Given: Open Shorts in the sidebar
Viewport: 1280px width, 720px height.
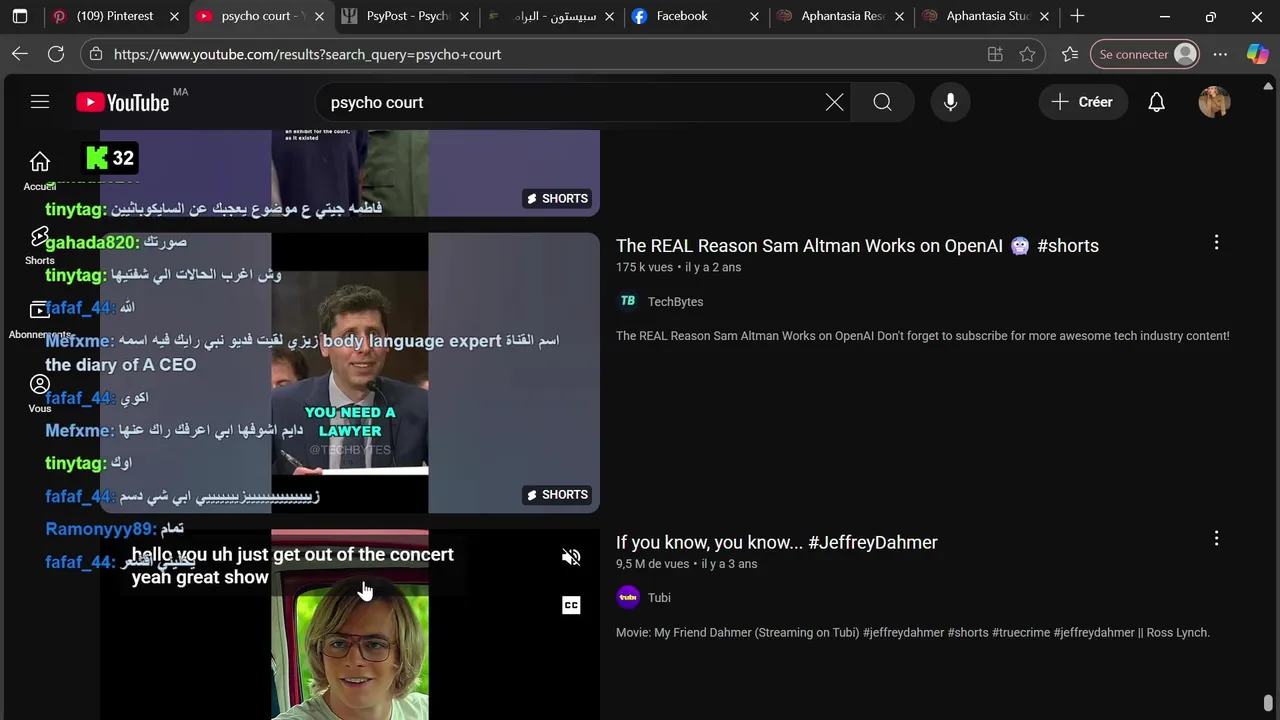Looking at the screenshot, I should coord(40,245).
